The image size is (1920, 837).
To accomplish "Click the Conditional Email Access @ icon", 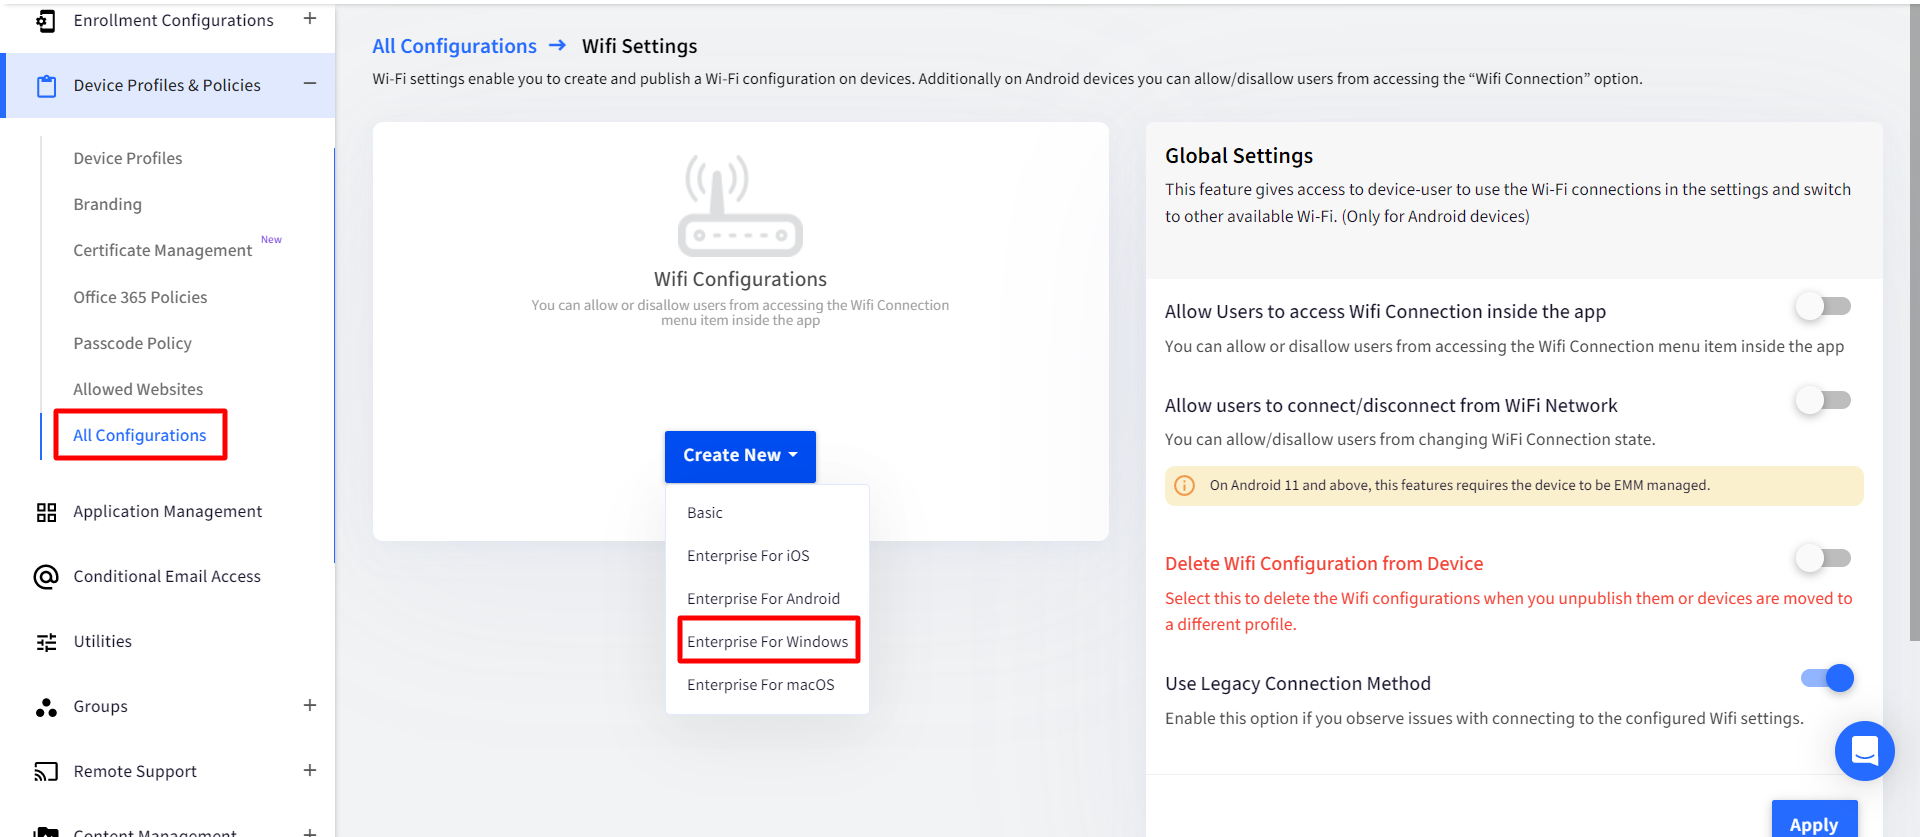I will coord(46,577).
